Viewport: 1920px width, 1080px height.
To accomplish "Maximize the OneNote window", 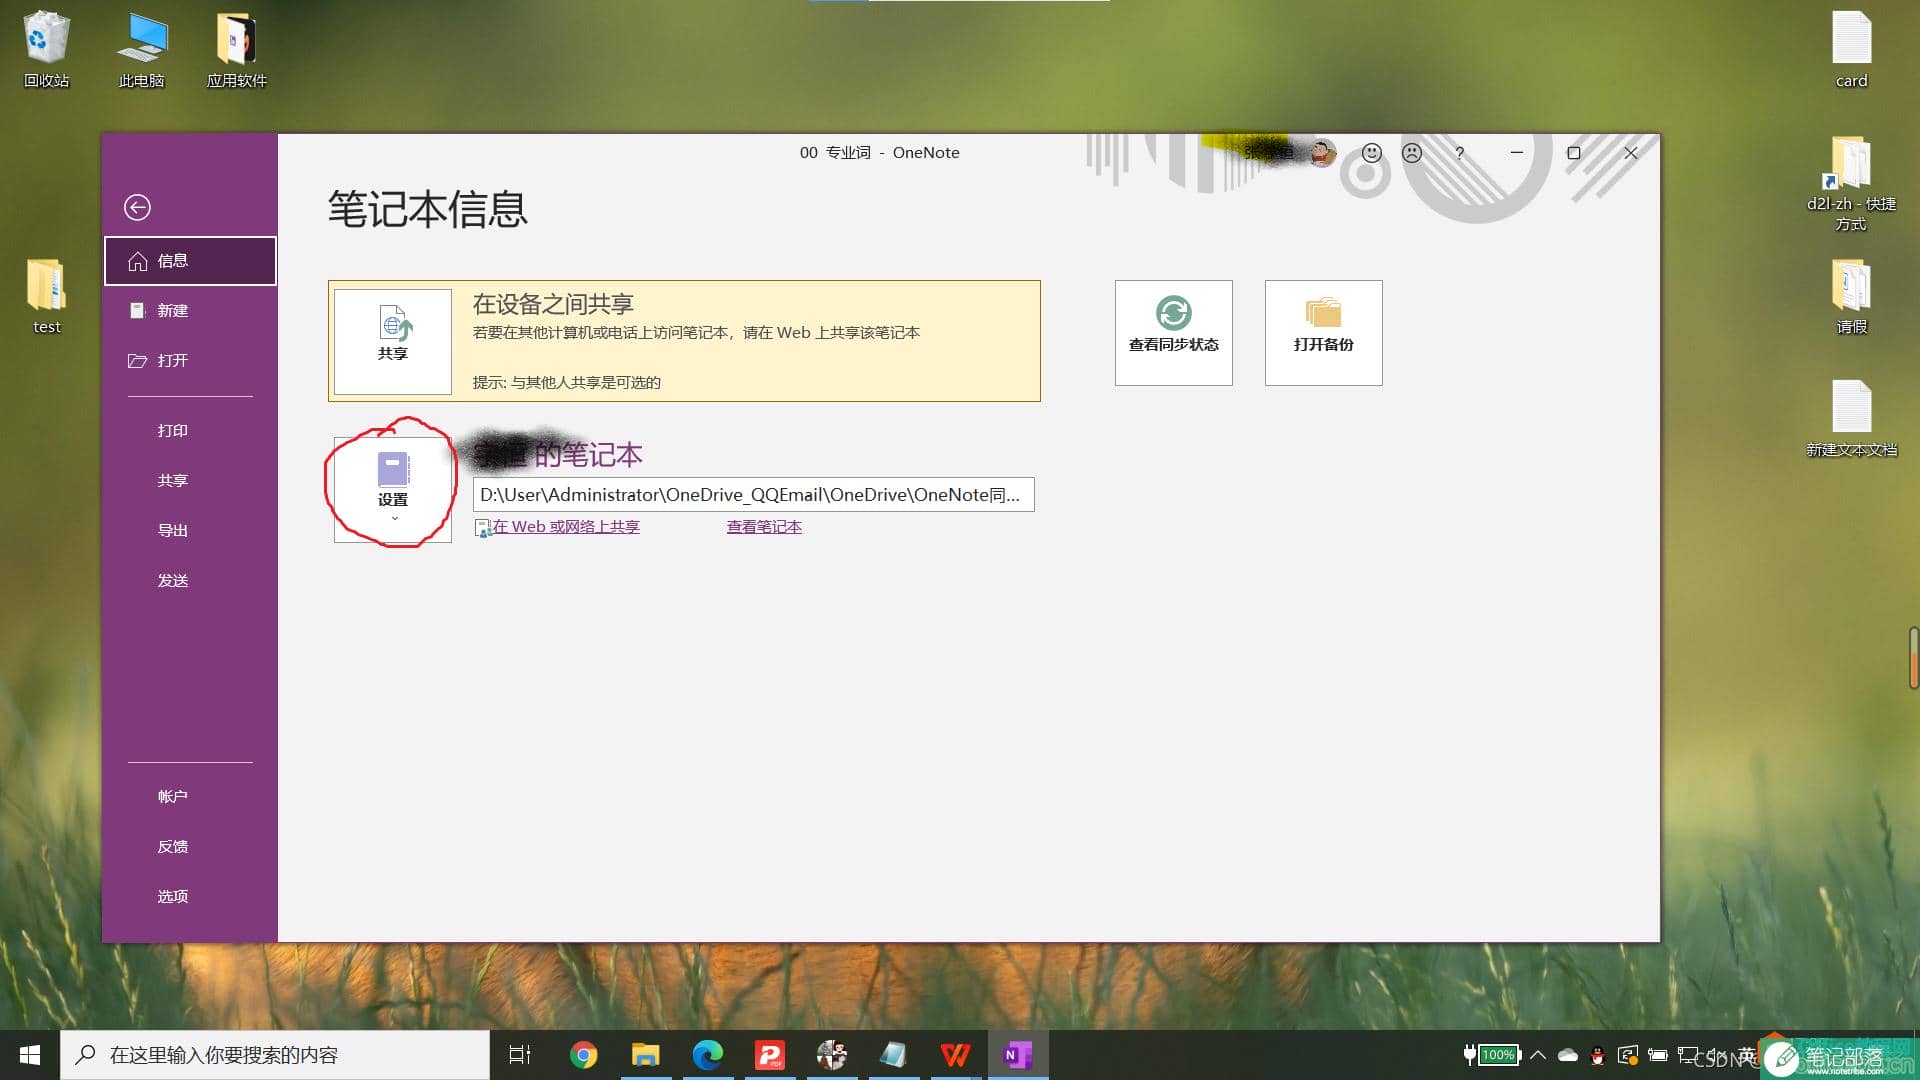I will 1574,153.
